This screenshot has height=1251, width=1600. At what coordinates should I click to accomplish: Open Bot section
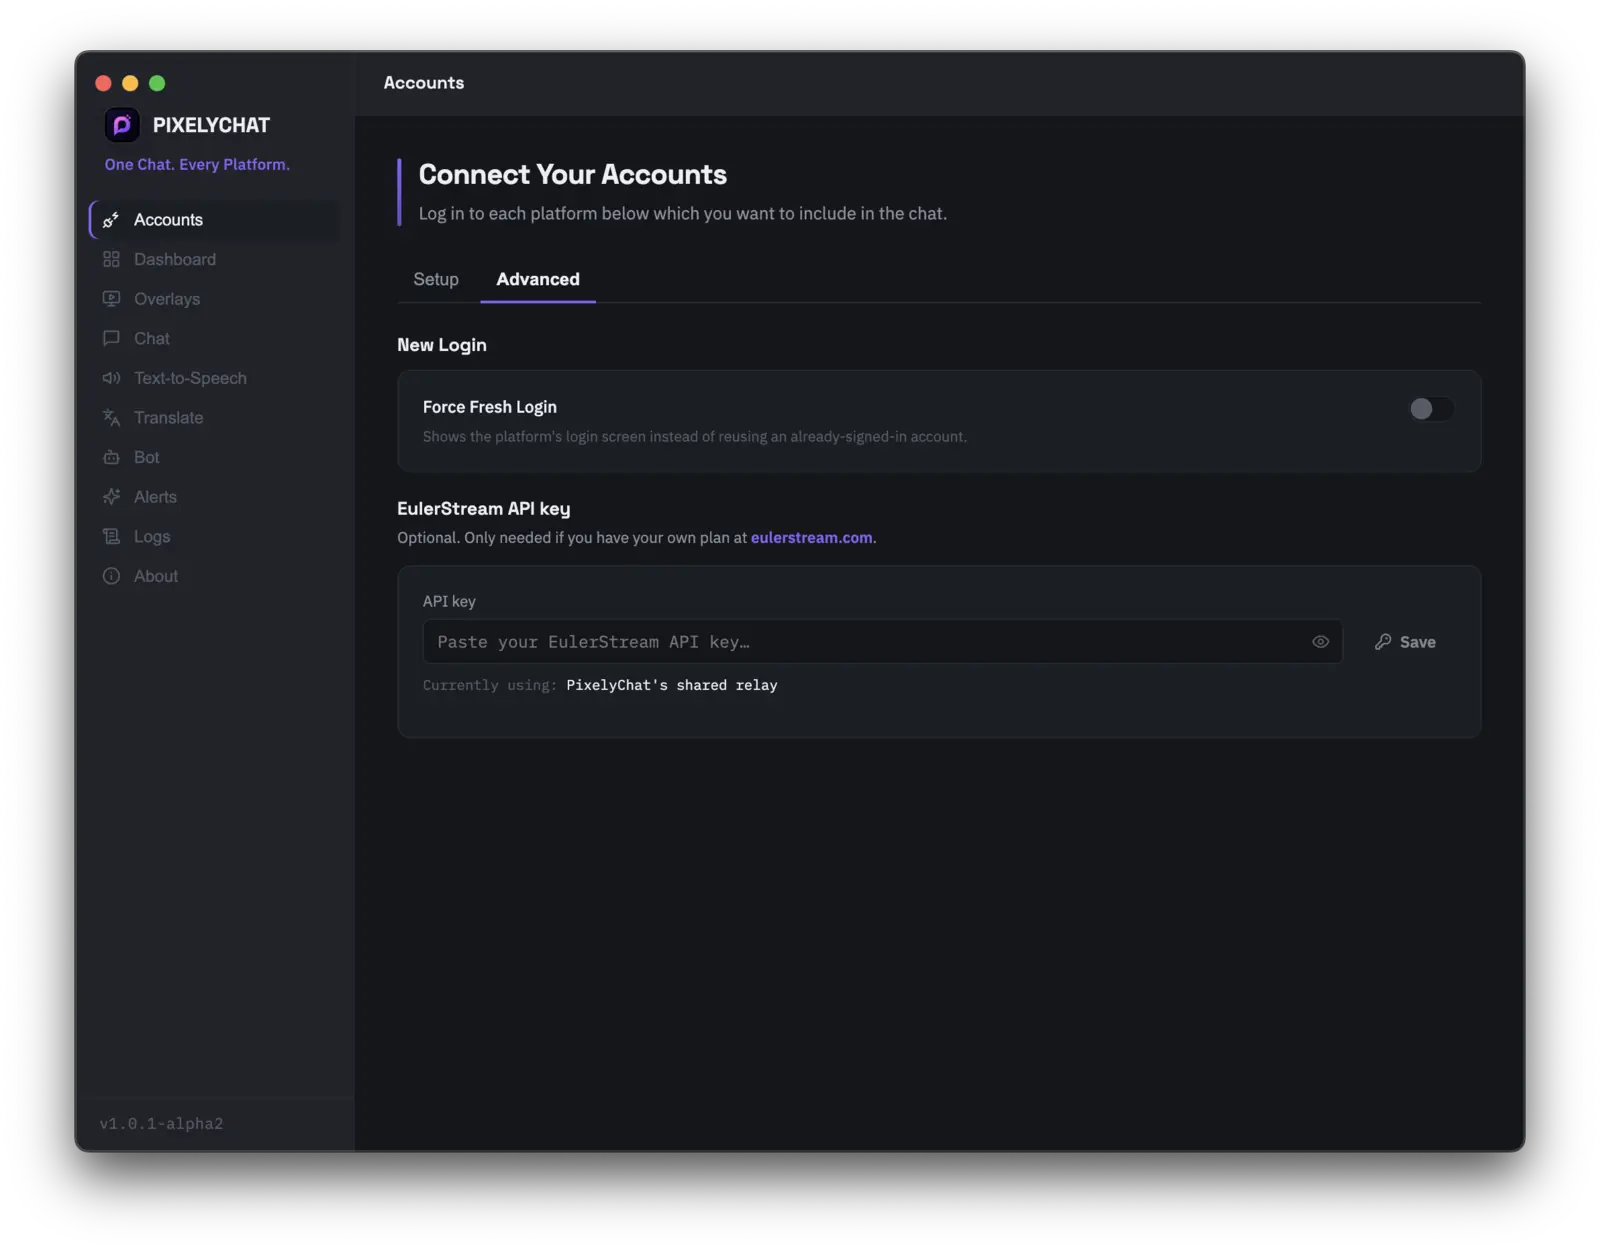(215, 457)
